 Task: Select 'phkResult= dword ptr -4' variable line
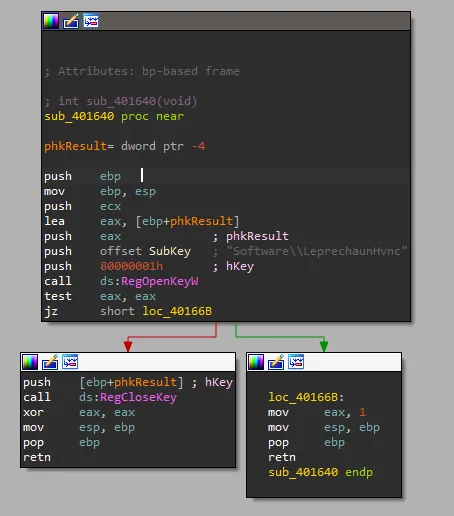(125, 146)
